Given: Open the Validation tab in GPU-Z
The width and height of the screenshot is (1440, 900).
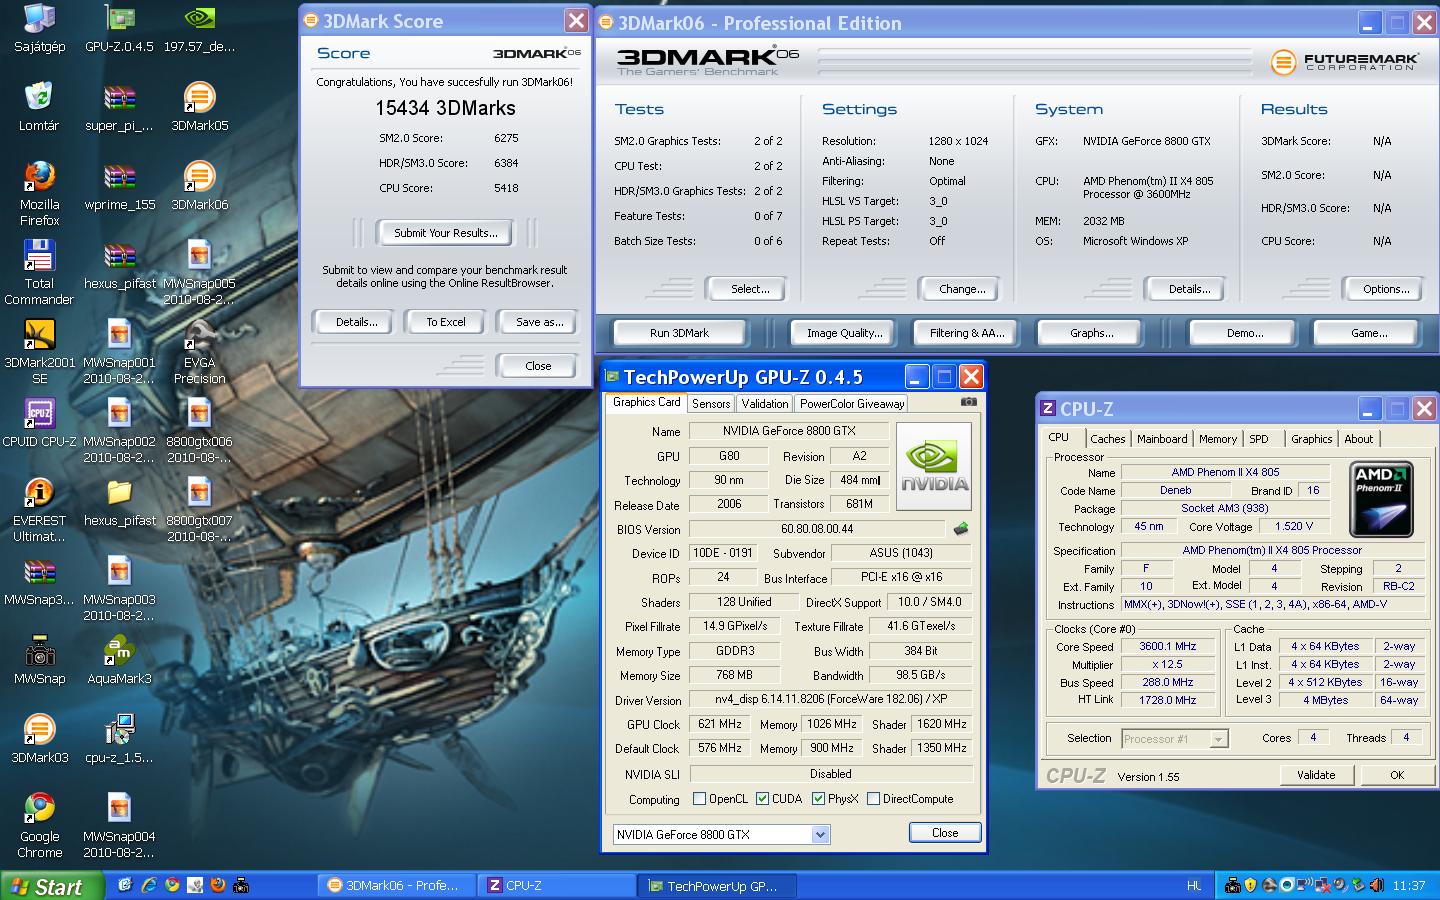Looking at the screenshot, I should coord(765,404).
